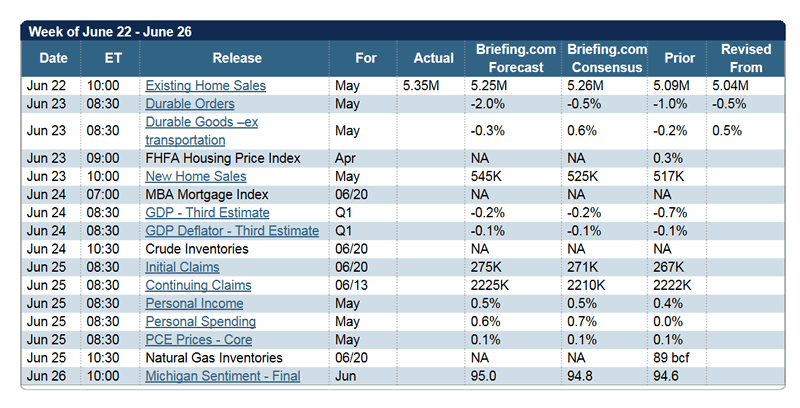Open the Initial Claims link
Viewport: 800px width, 408px height.
182,267
